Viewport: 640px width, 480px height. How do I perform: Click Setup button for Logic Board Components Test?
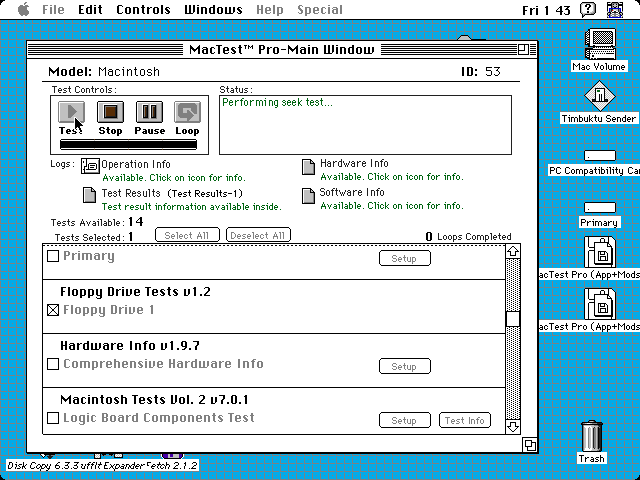(x=404, y=420)
